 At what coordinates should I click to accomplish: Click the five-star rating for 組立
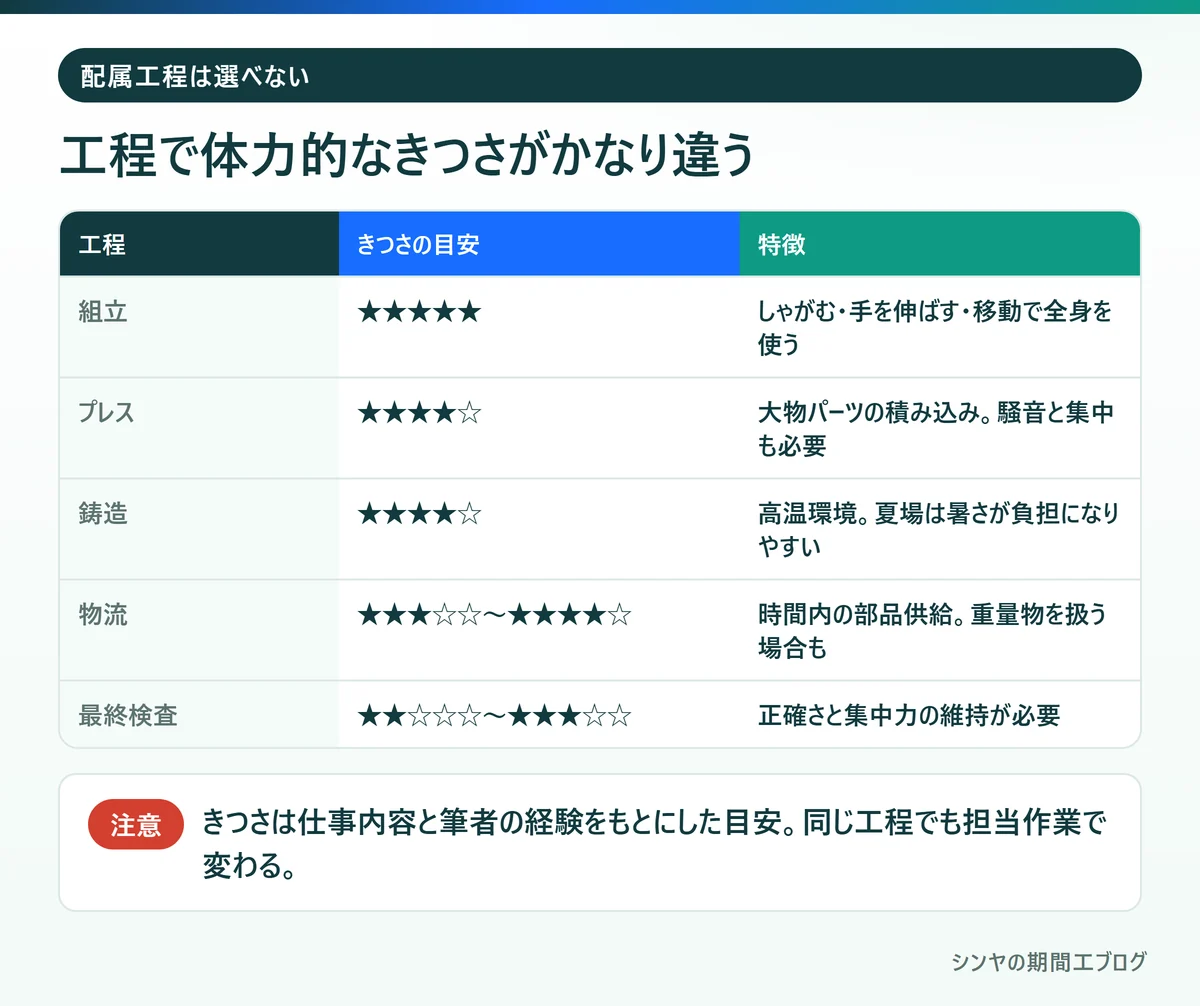419,312
